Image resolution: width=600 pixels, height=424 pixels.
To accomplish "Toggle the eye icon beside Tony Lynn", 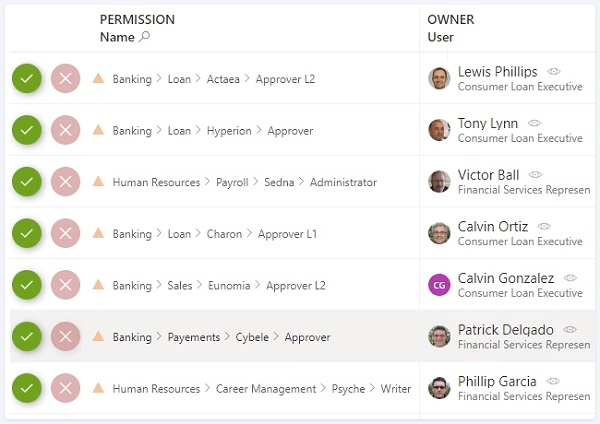I will [x=535, y=123].
